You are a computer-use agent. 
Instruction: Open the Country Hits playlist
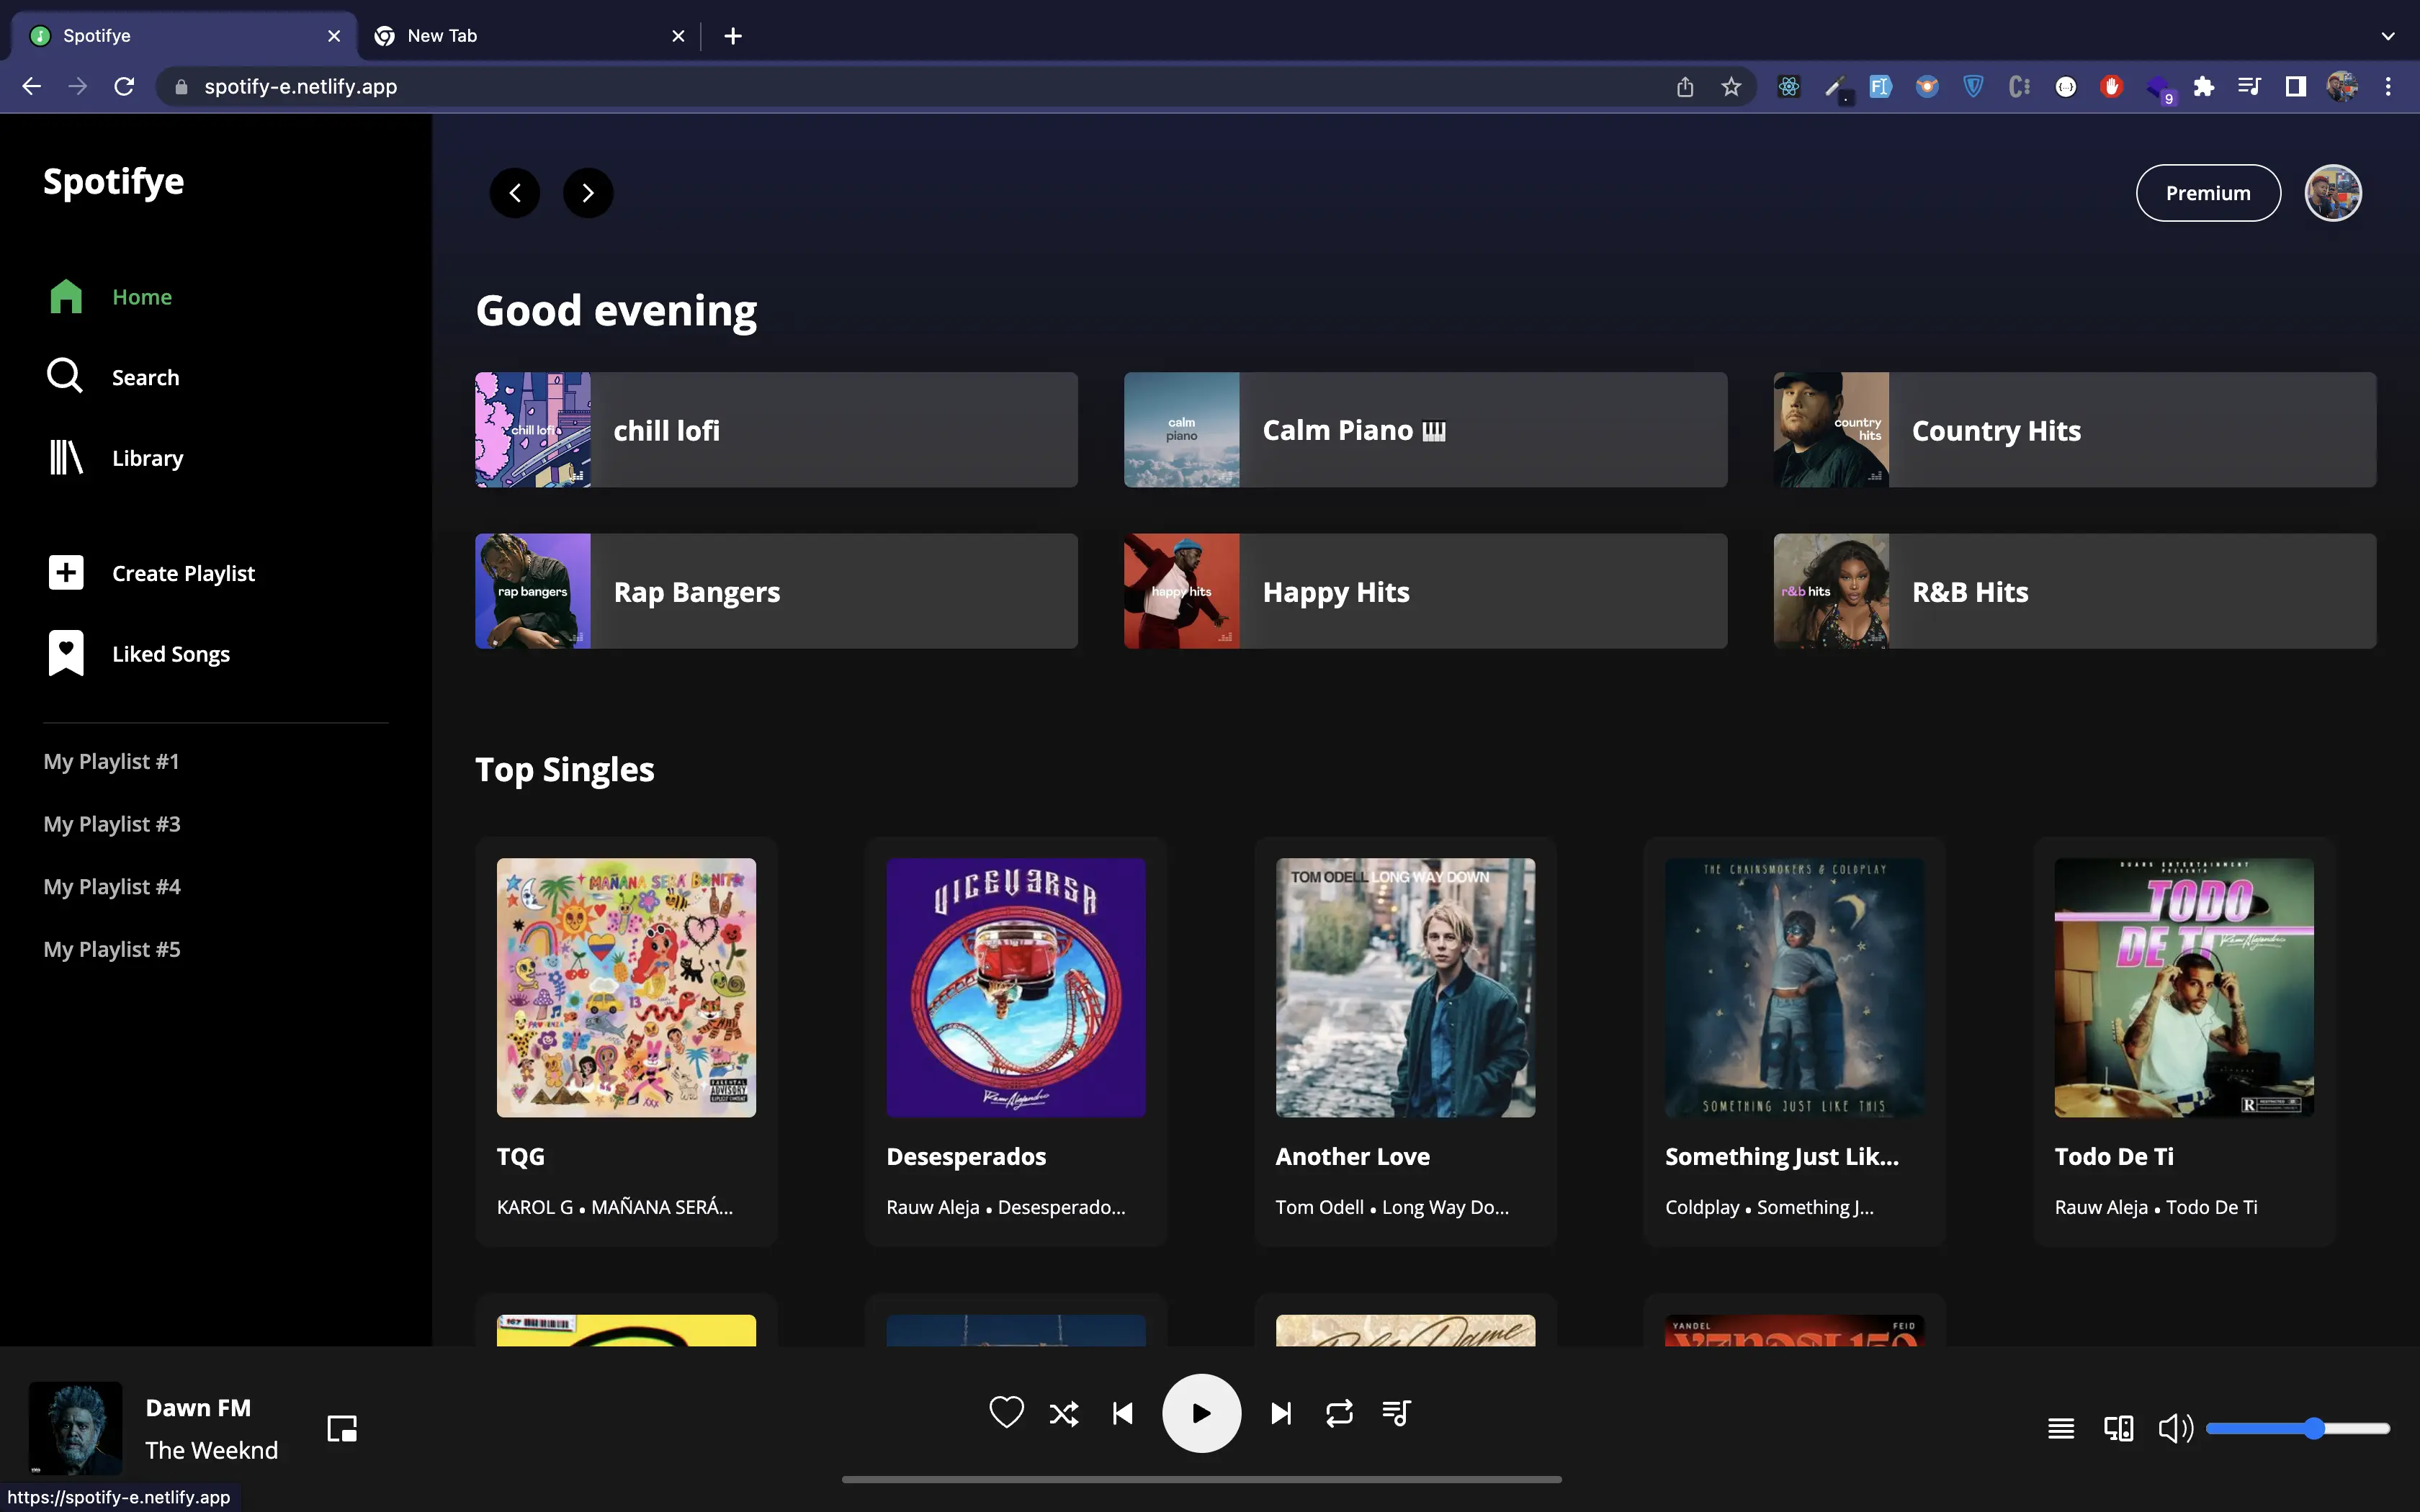[2075, 430]
